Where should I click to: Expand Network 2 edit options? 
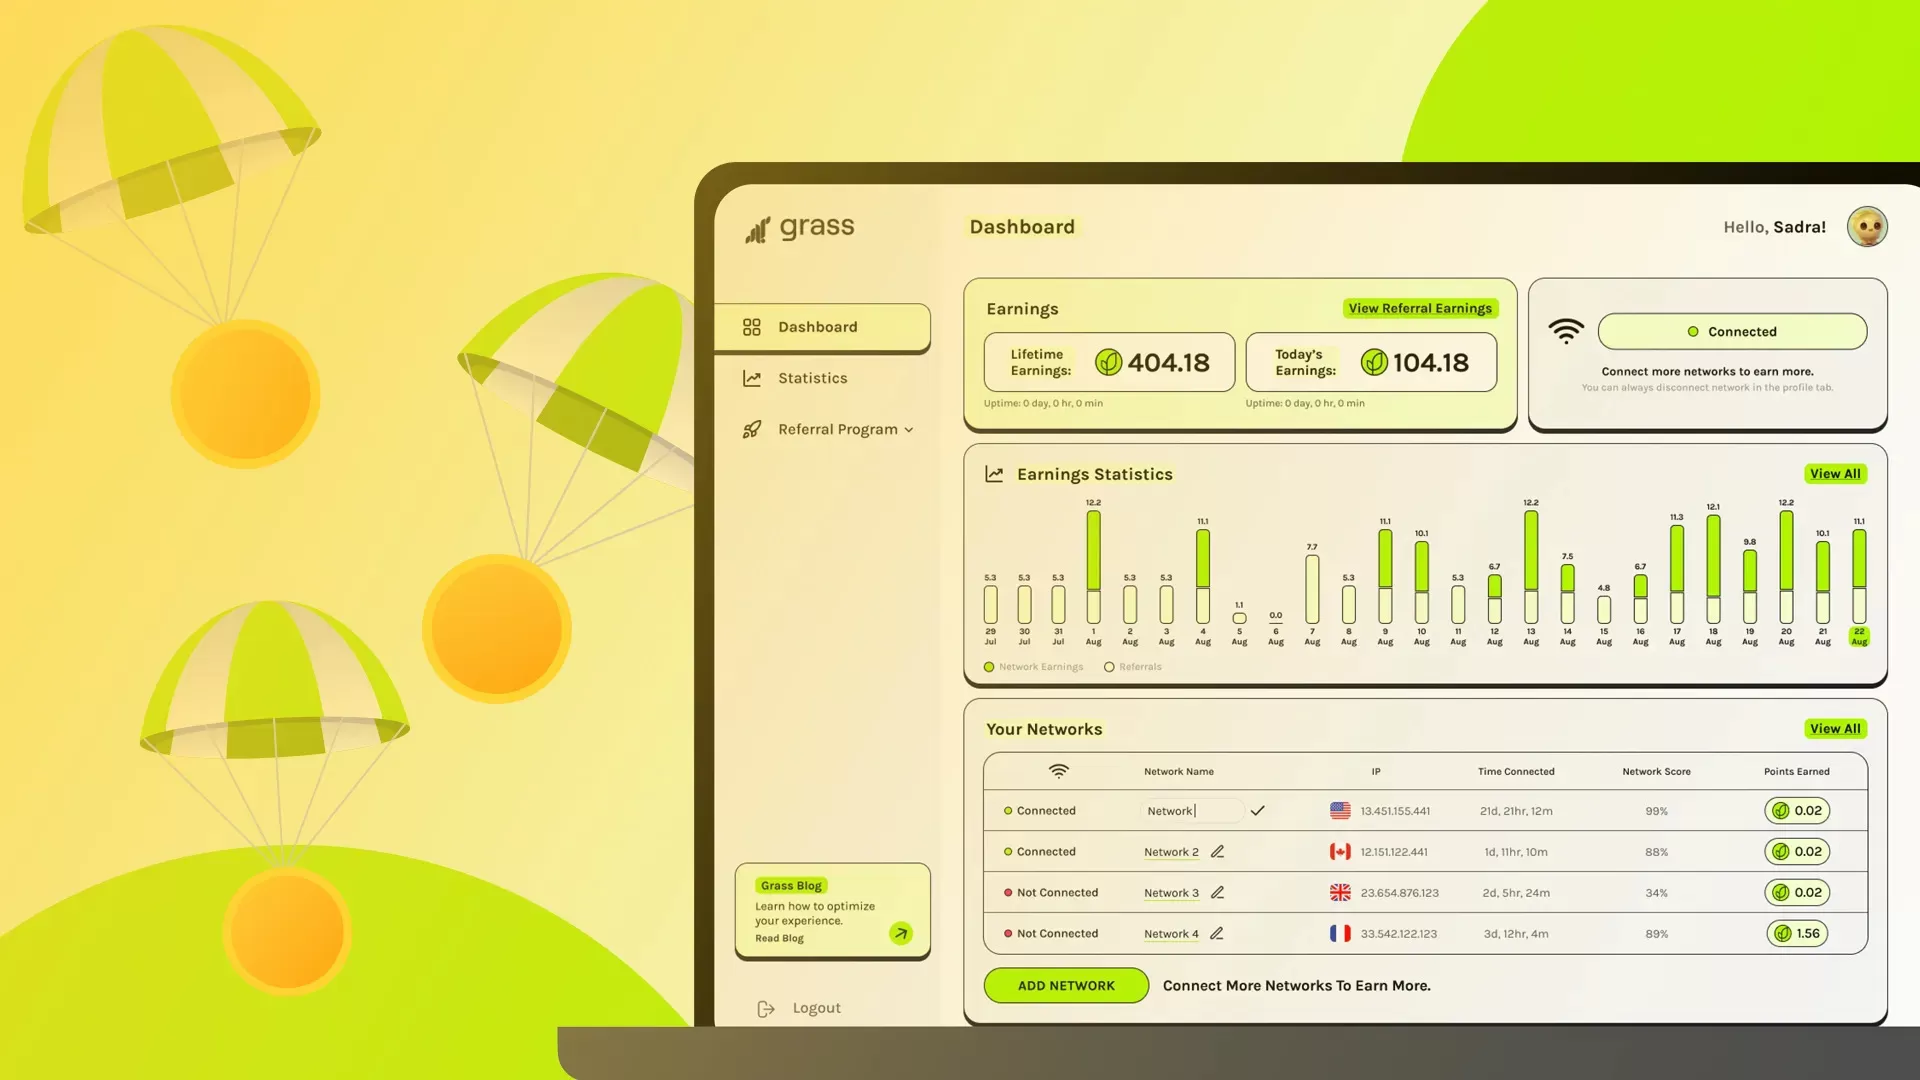(1217, 851)
